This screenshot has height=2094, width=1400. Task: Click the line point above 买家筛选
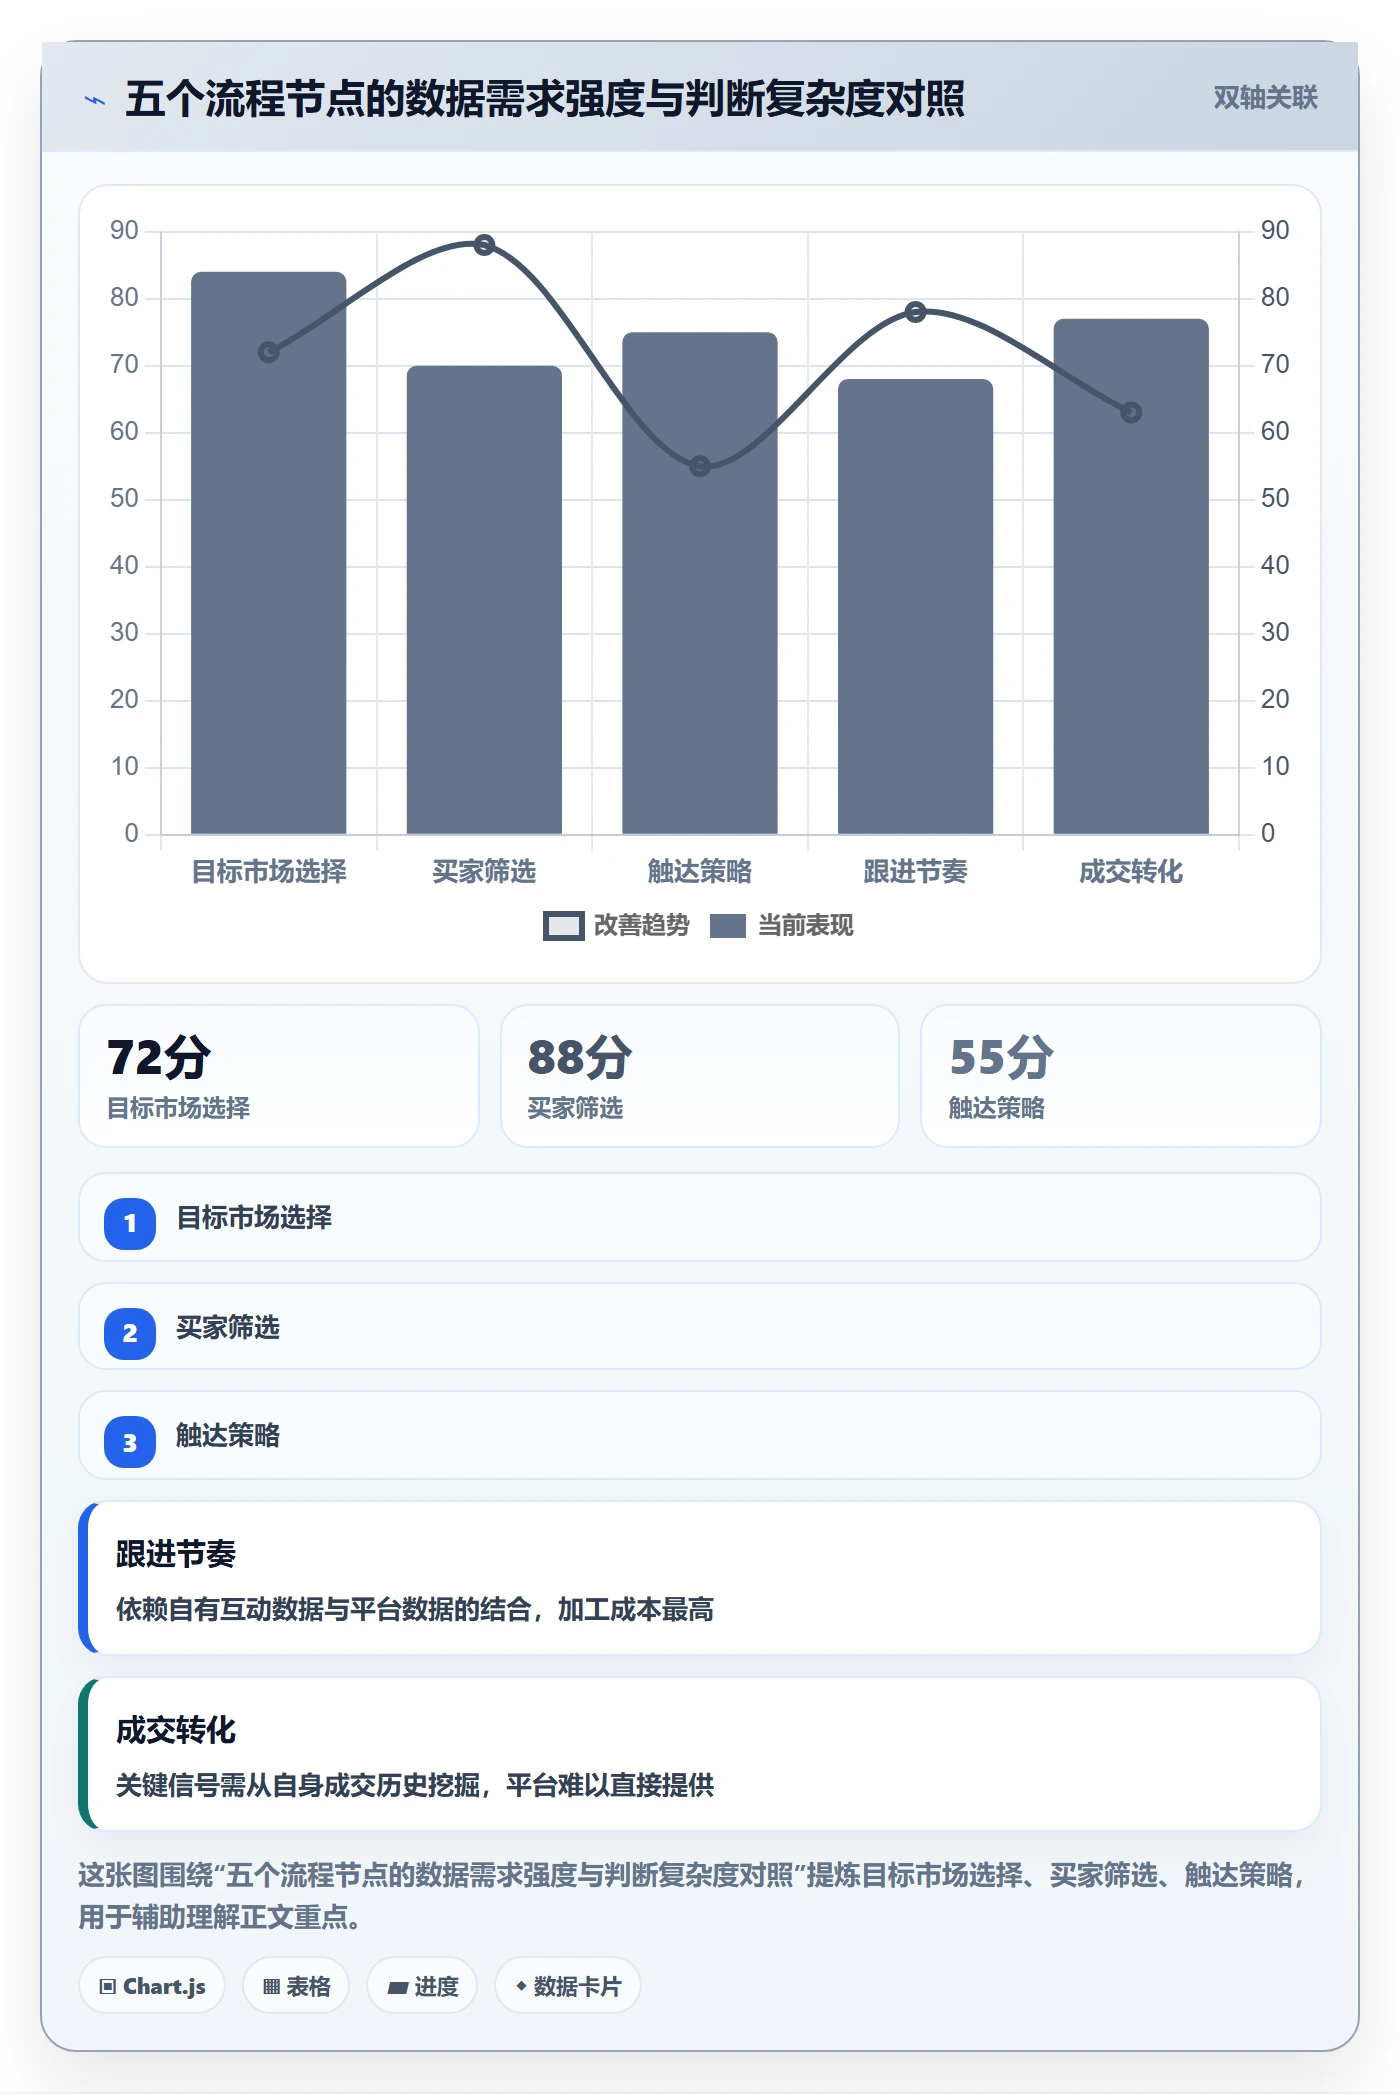tap(484, 245)
